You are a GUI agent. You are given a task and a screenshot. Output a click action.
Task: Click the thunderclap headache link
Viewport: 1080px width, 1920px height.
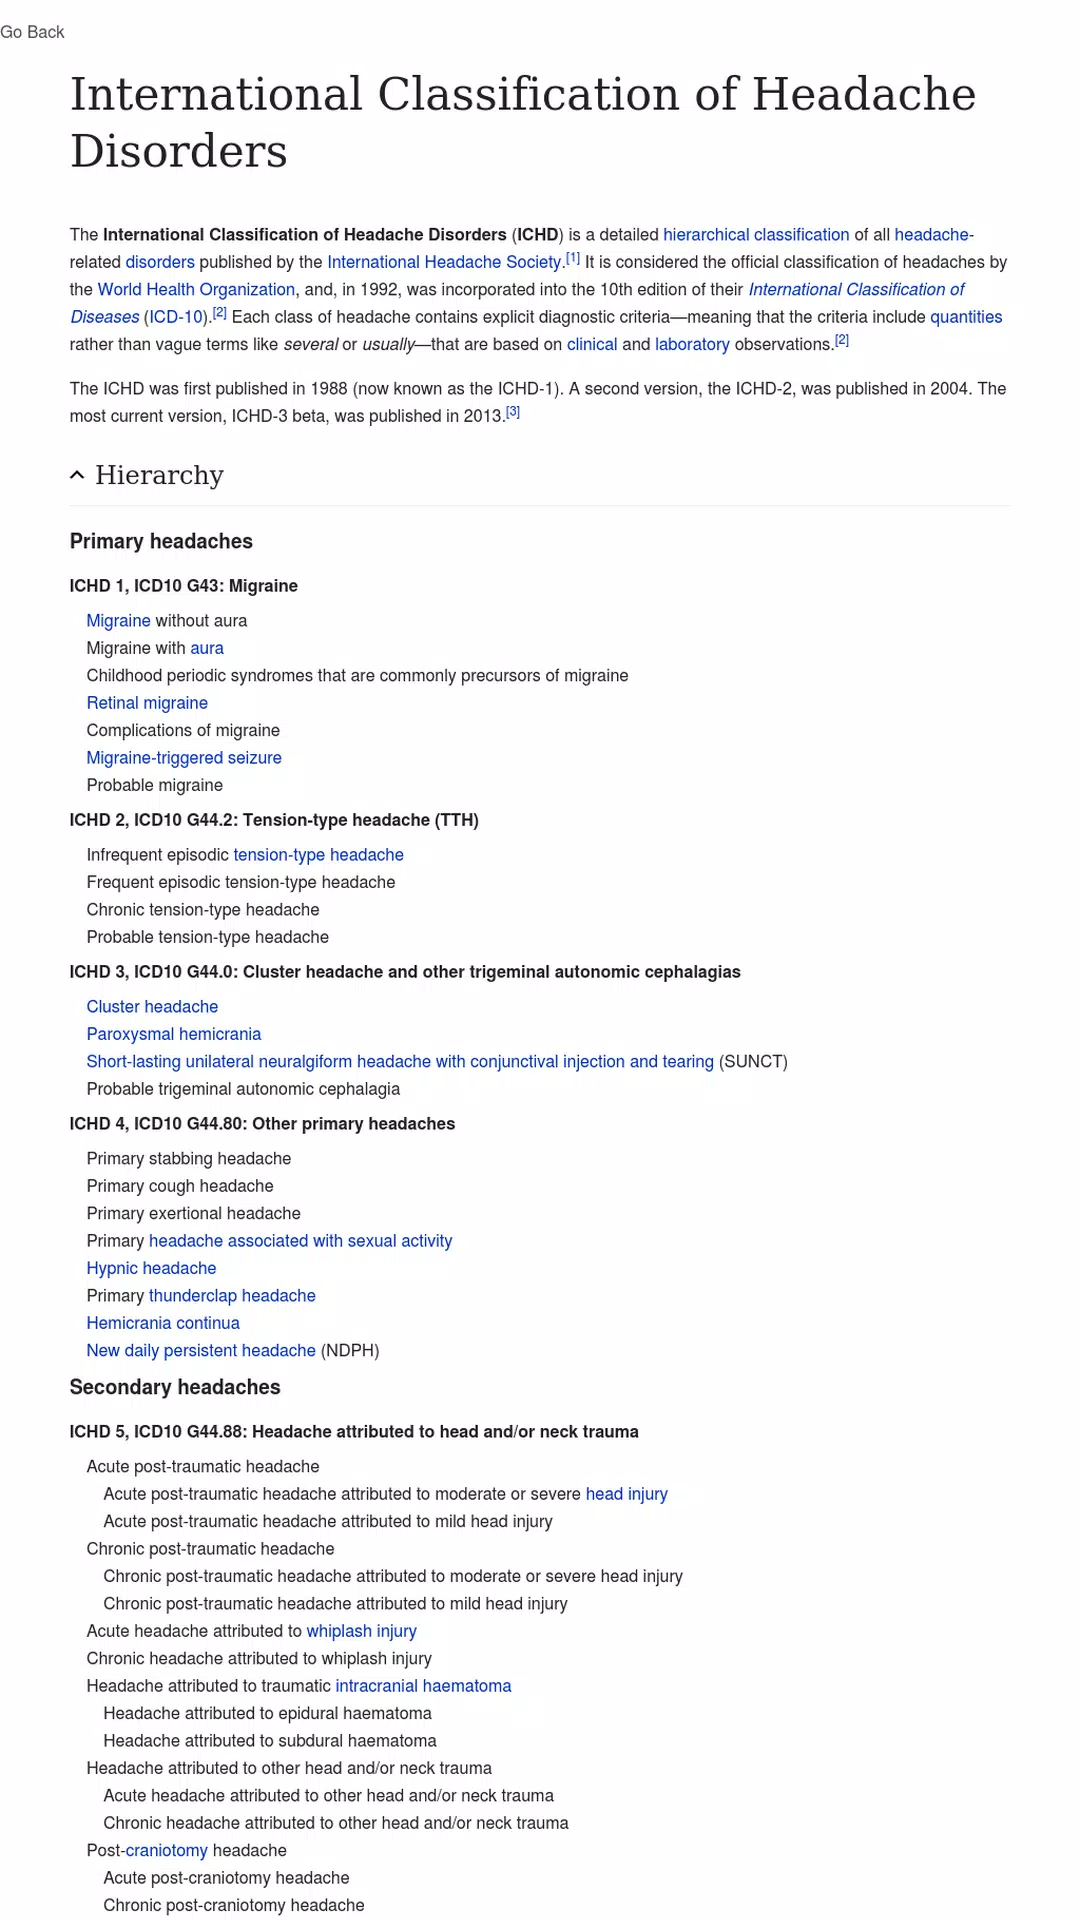pos(232,1296)
